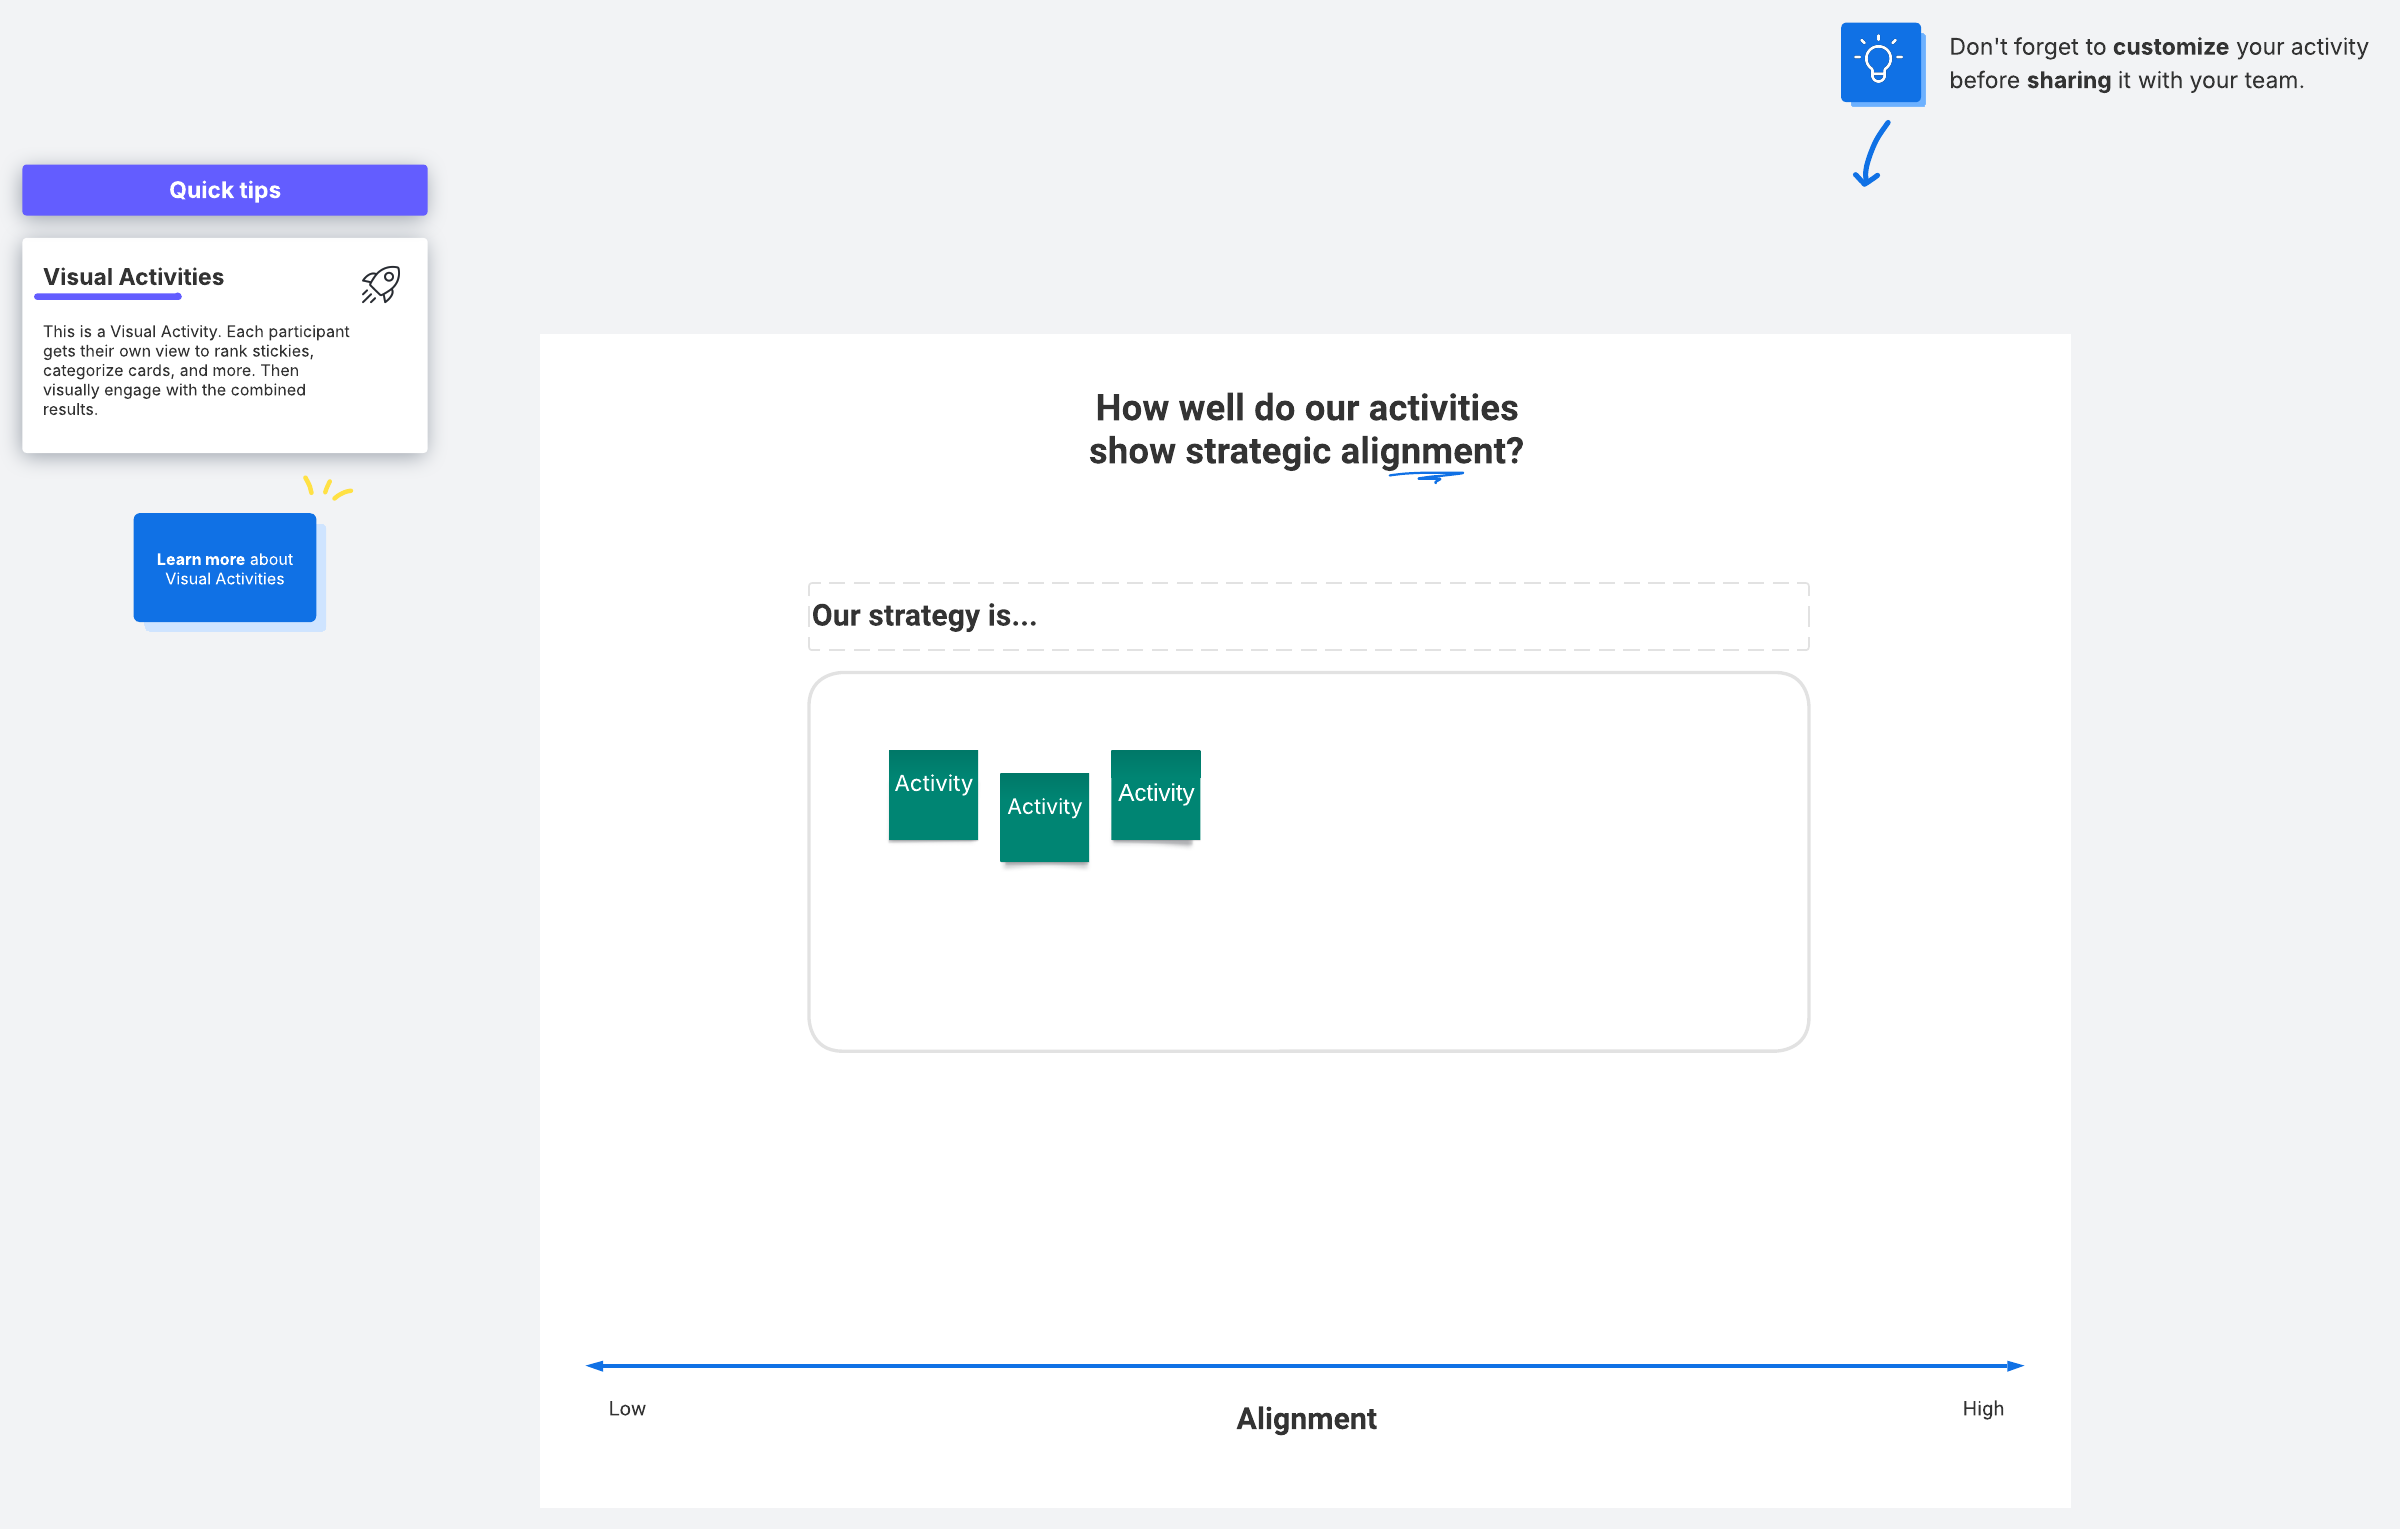The height and width of the screenshot is (1530, 2400).
Task: Click the bold Alignment axis title
Action: [x=1306, y=1418]
